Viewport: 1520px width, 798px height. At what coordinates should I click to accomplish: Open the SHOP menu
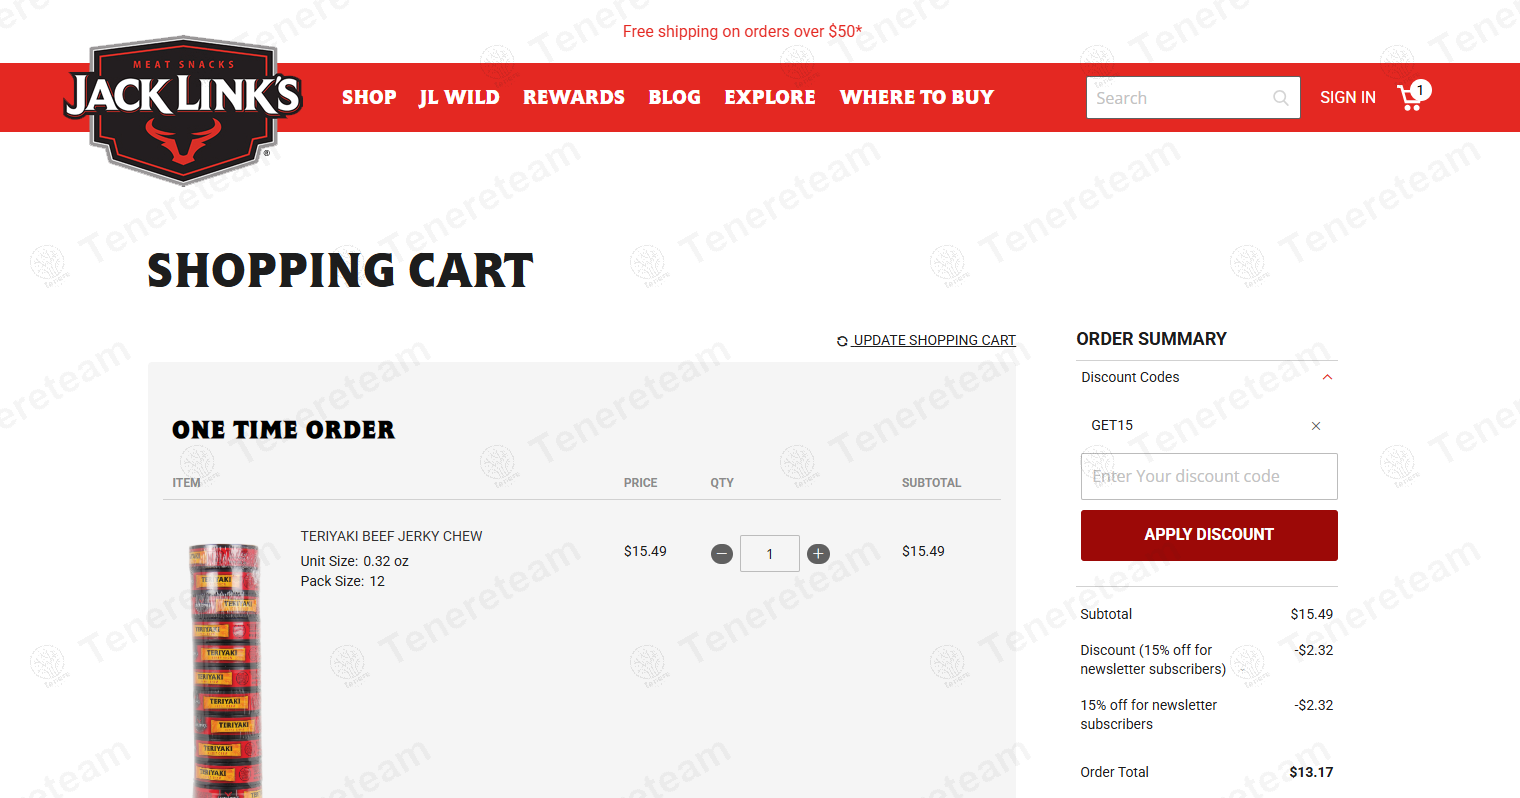click(x=369, y=97)
